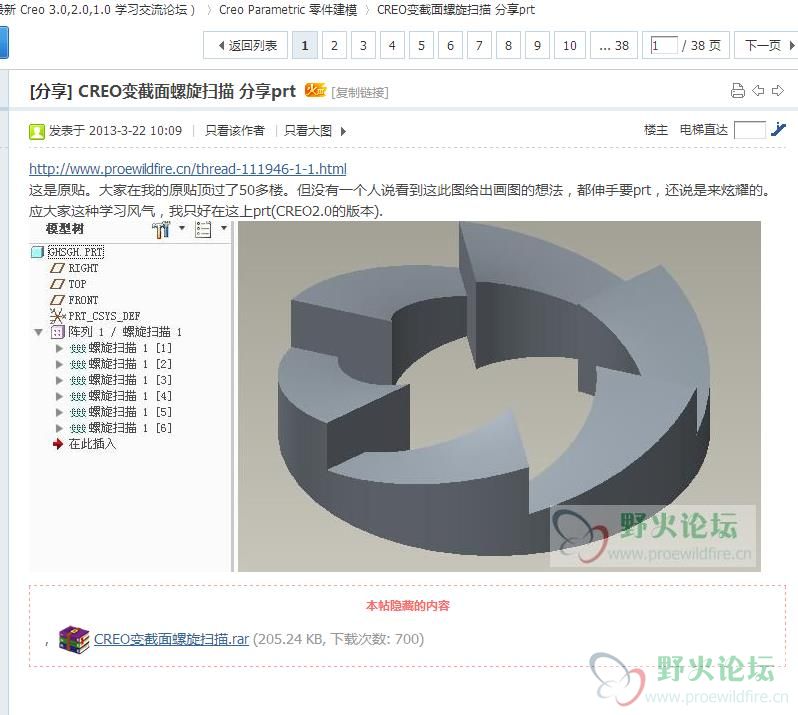Click the red insert-here arrow icon

click(x=58, y=444)
